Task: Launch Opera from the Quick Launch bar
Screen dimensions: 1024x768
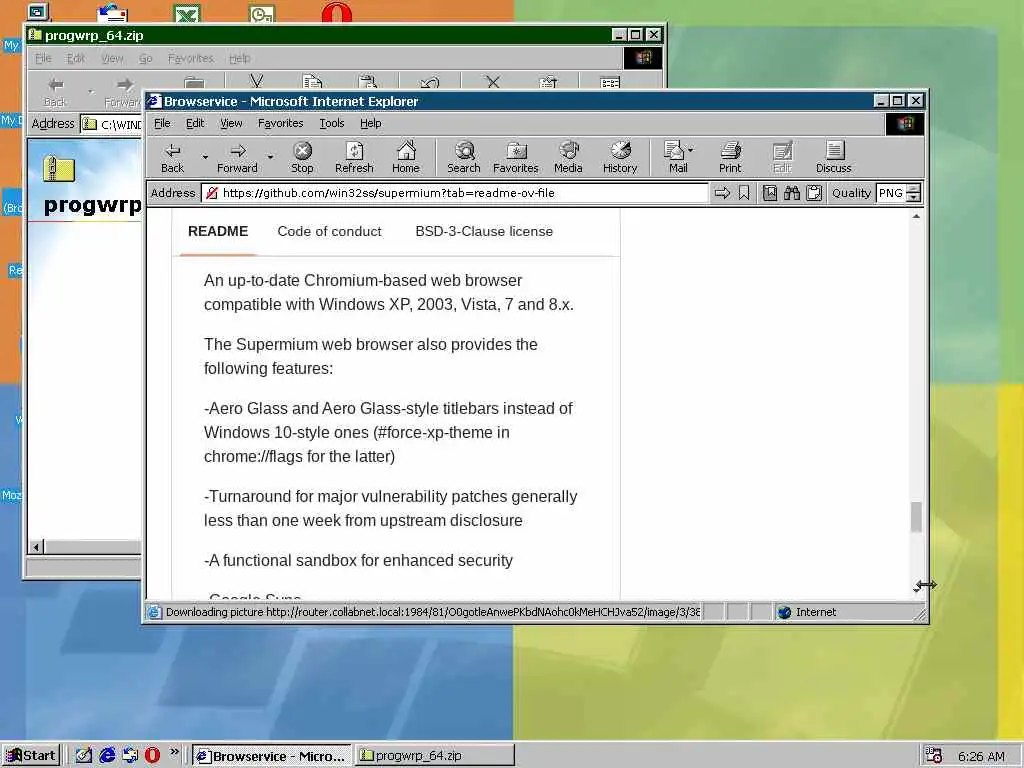Action: pyautogui.click(x=152, y=756)
